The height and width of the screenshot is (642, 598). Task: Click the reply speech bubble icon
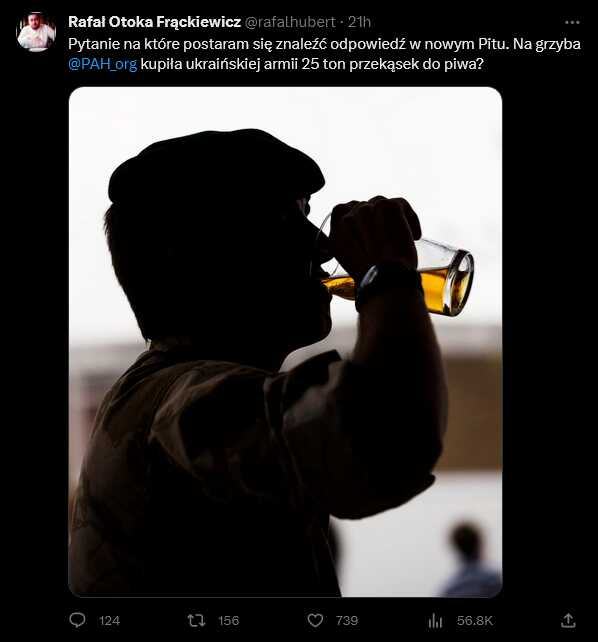point(77,620)
